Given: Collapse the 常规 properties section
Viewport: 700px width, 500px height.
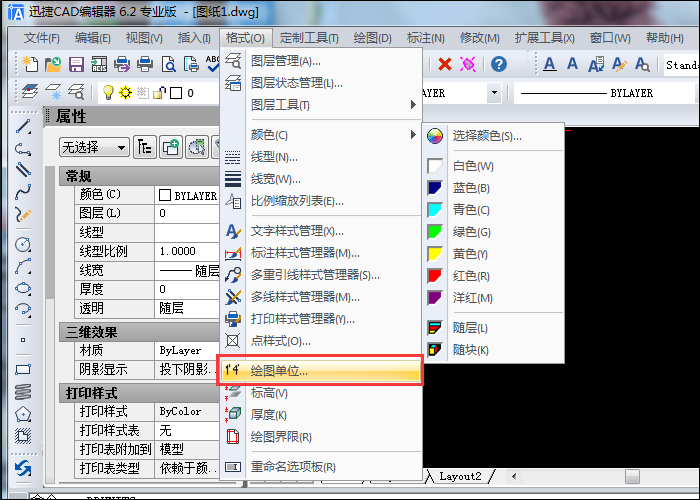Looking at the screenshot, I should (x=139, y=176).
